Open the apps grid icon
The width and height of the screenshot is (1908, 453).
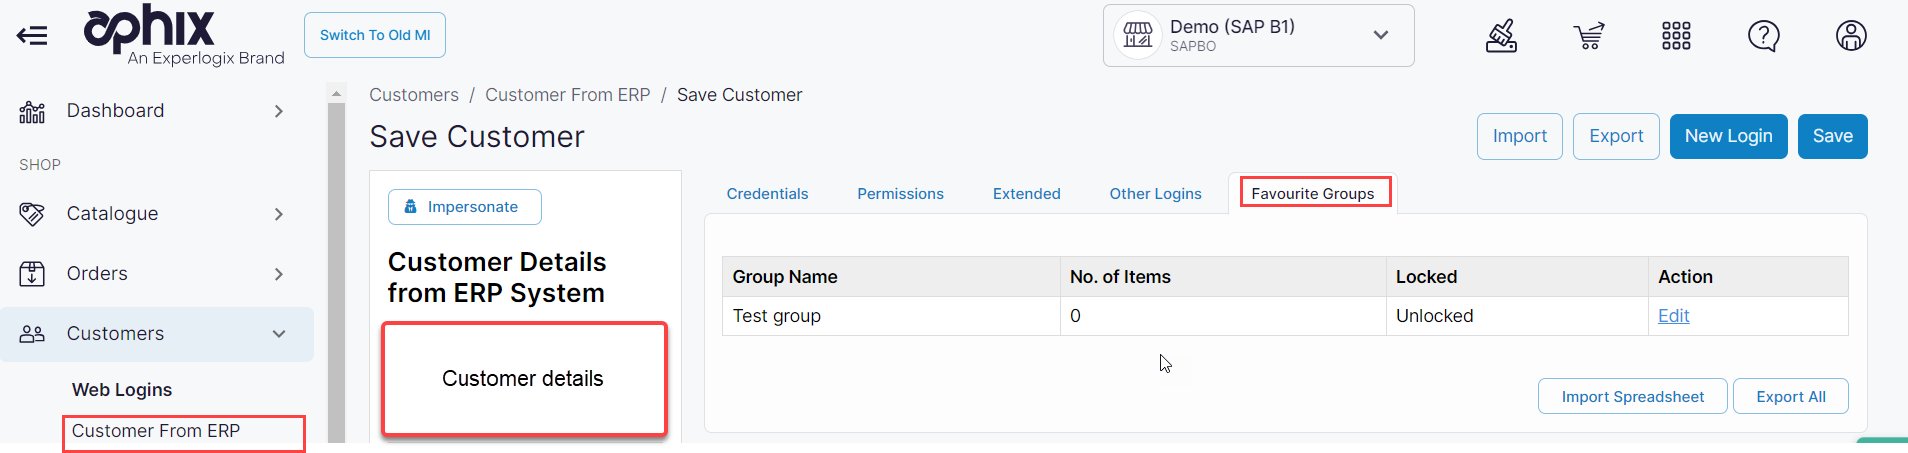pyautogui.click(x=1676, y=36)
